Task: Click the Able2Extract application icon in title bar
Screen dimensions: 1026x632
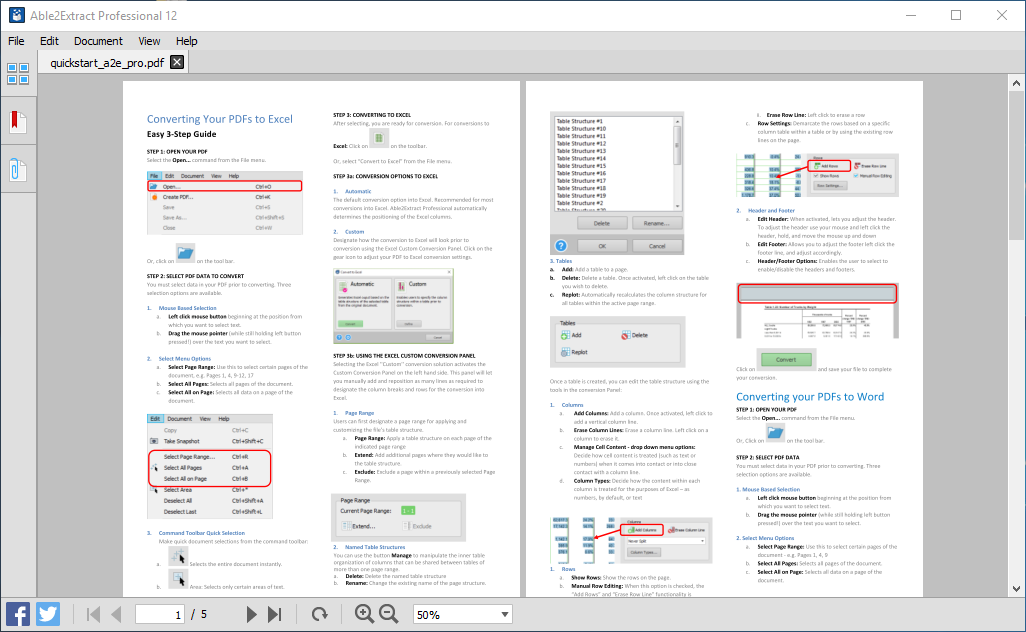Action: point(16,15)
